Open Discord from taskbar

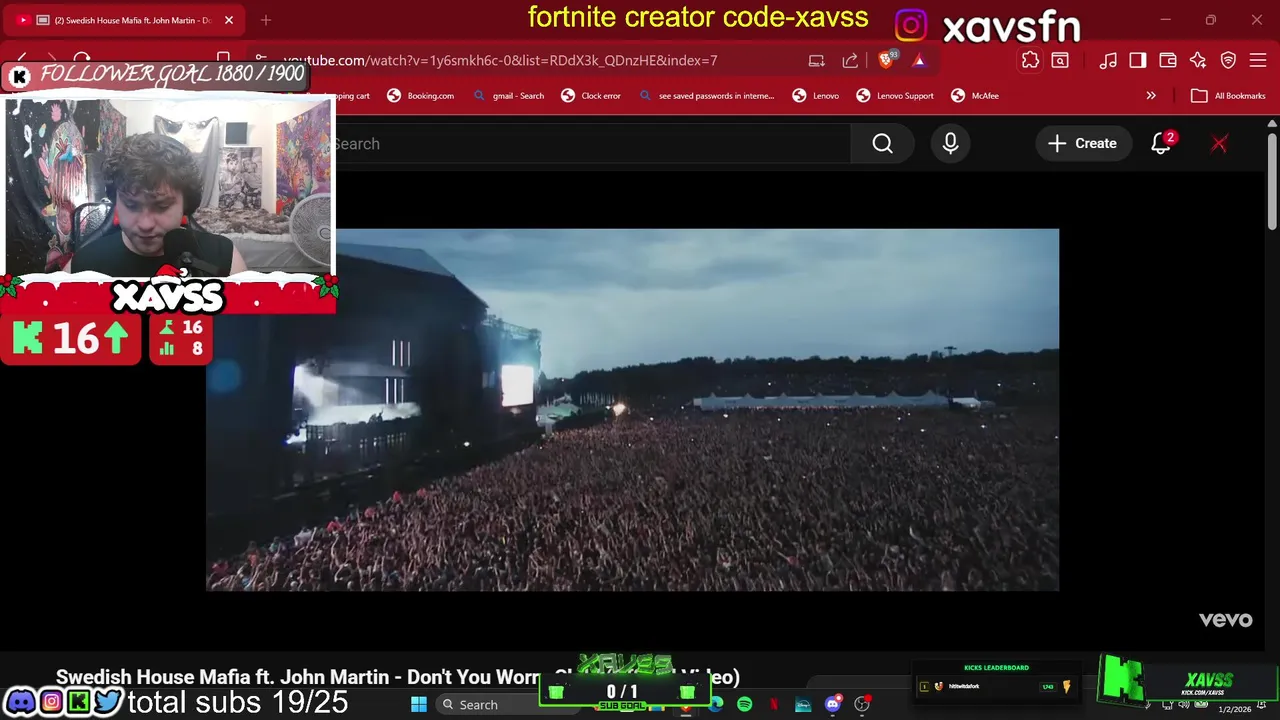click(832, 705)
